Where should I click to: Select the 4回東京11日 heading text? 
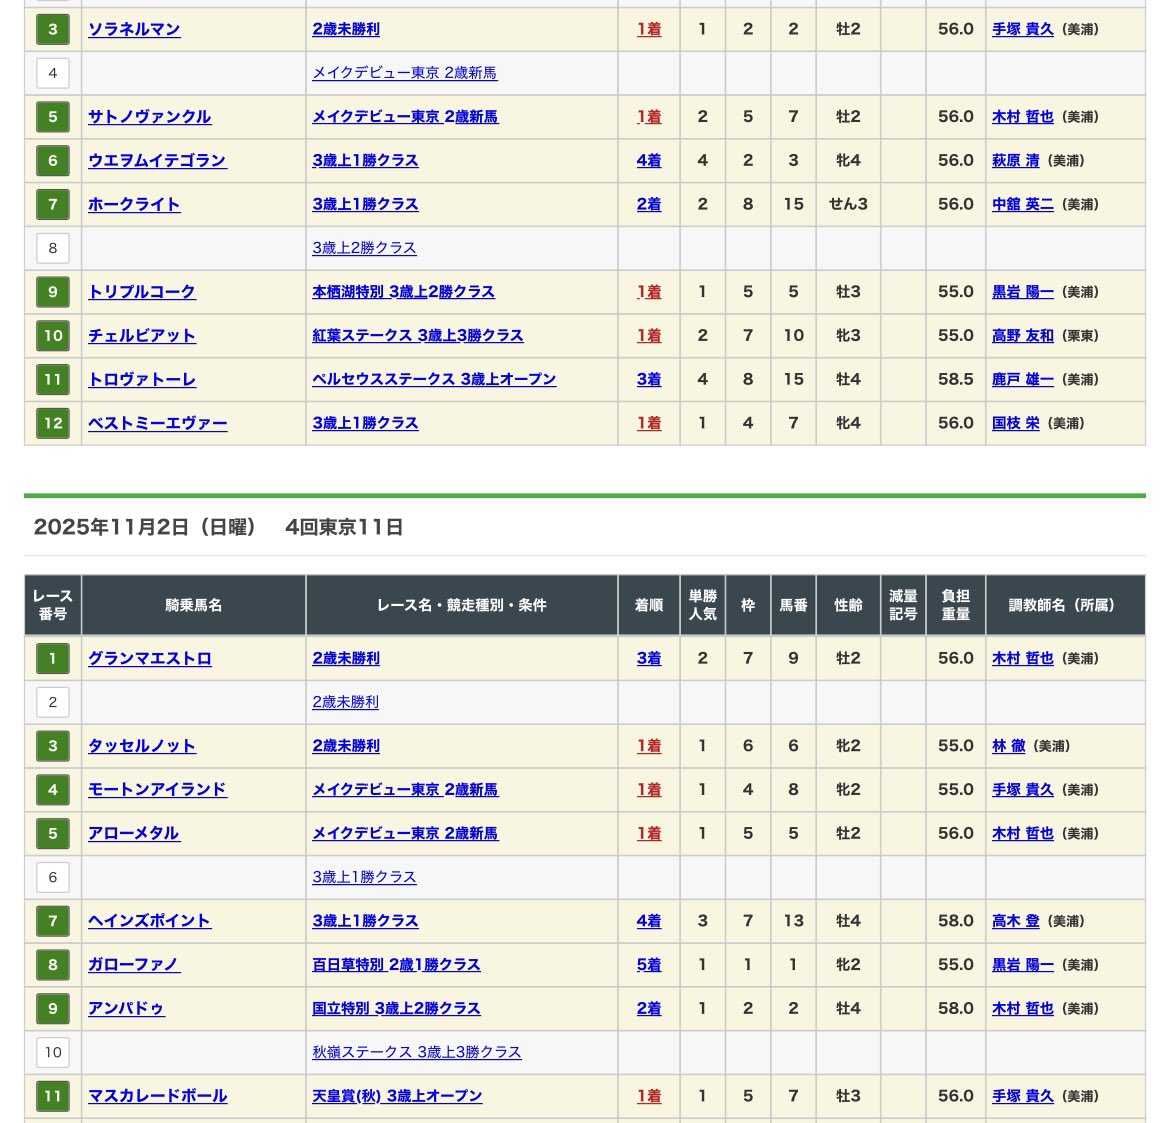tap(344, 528)
